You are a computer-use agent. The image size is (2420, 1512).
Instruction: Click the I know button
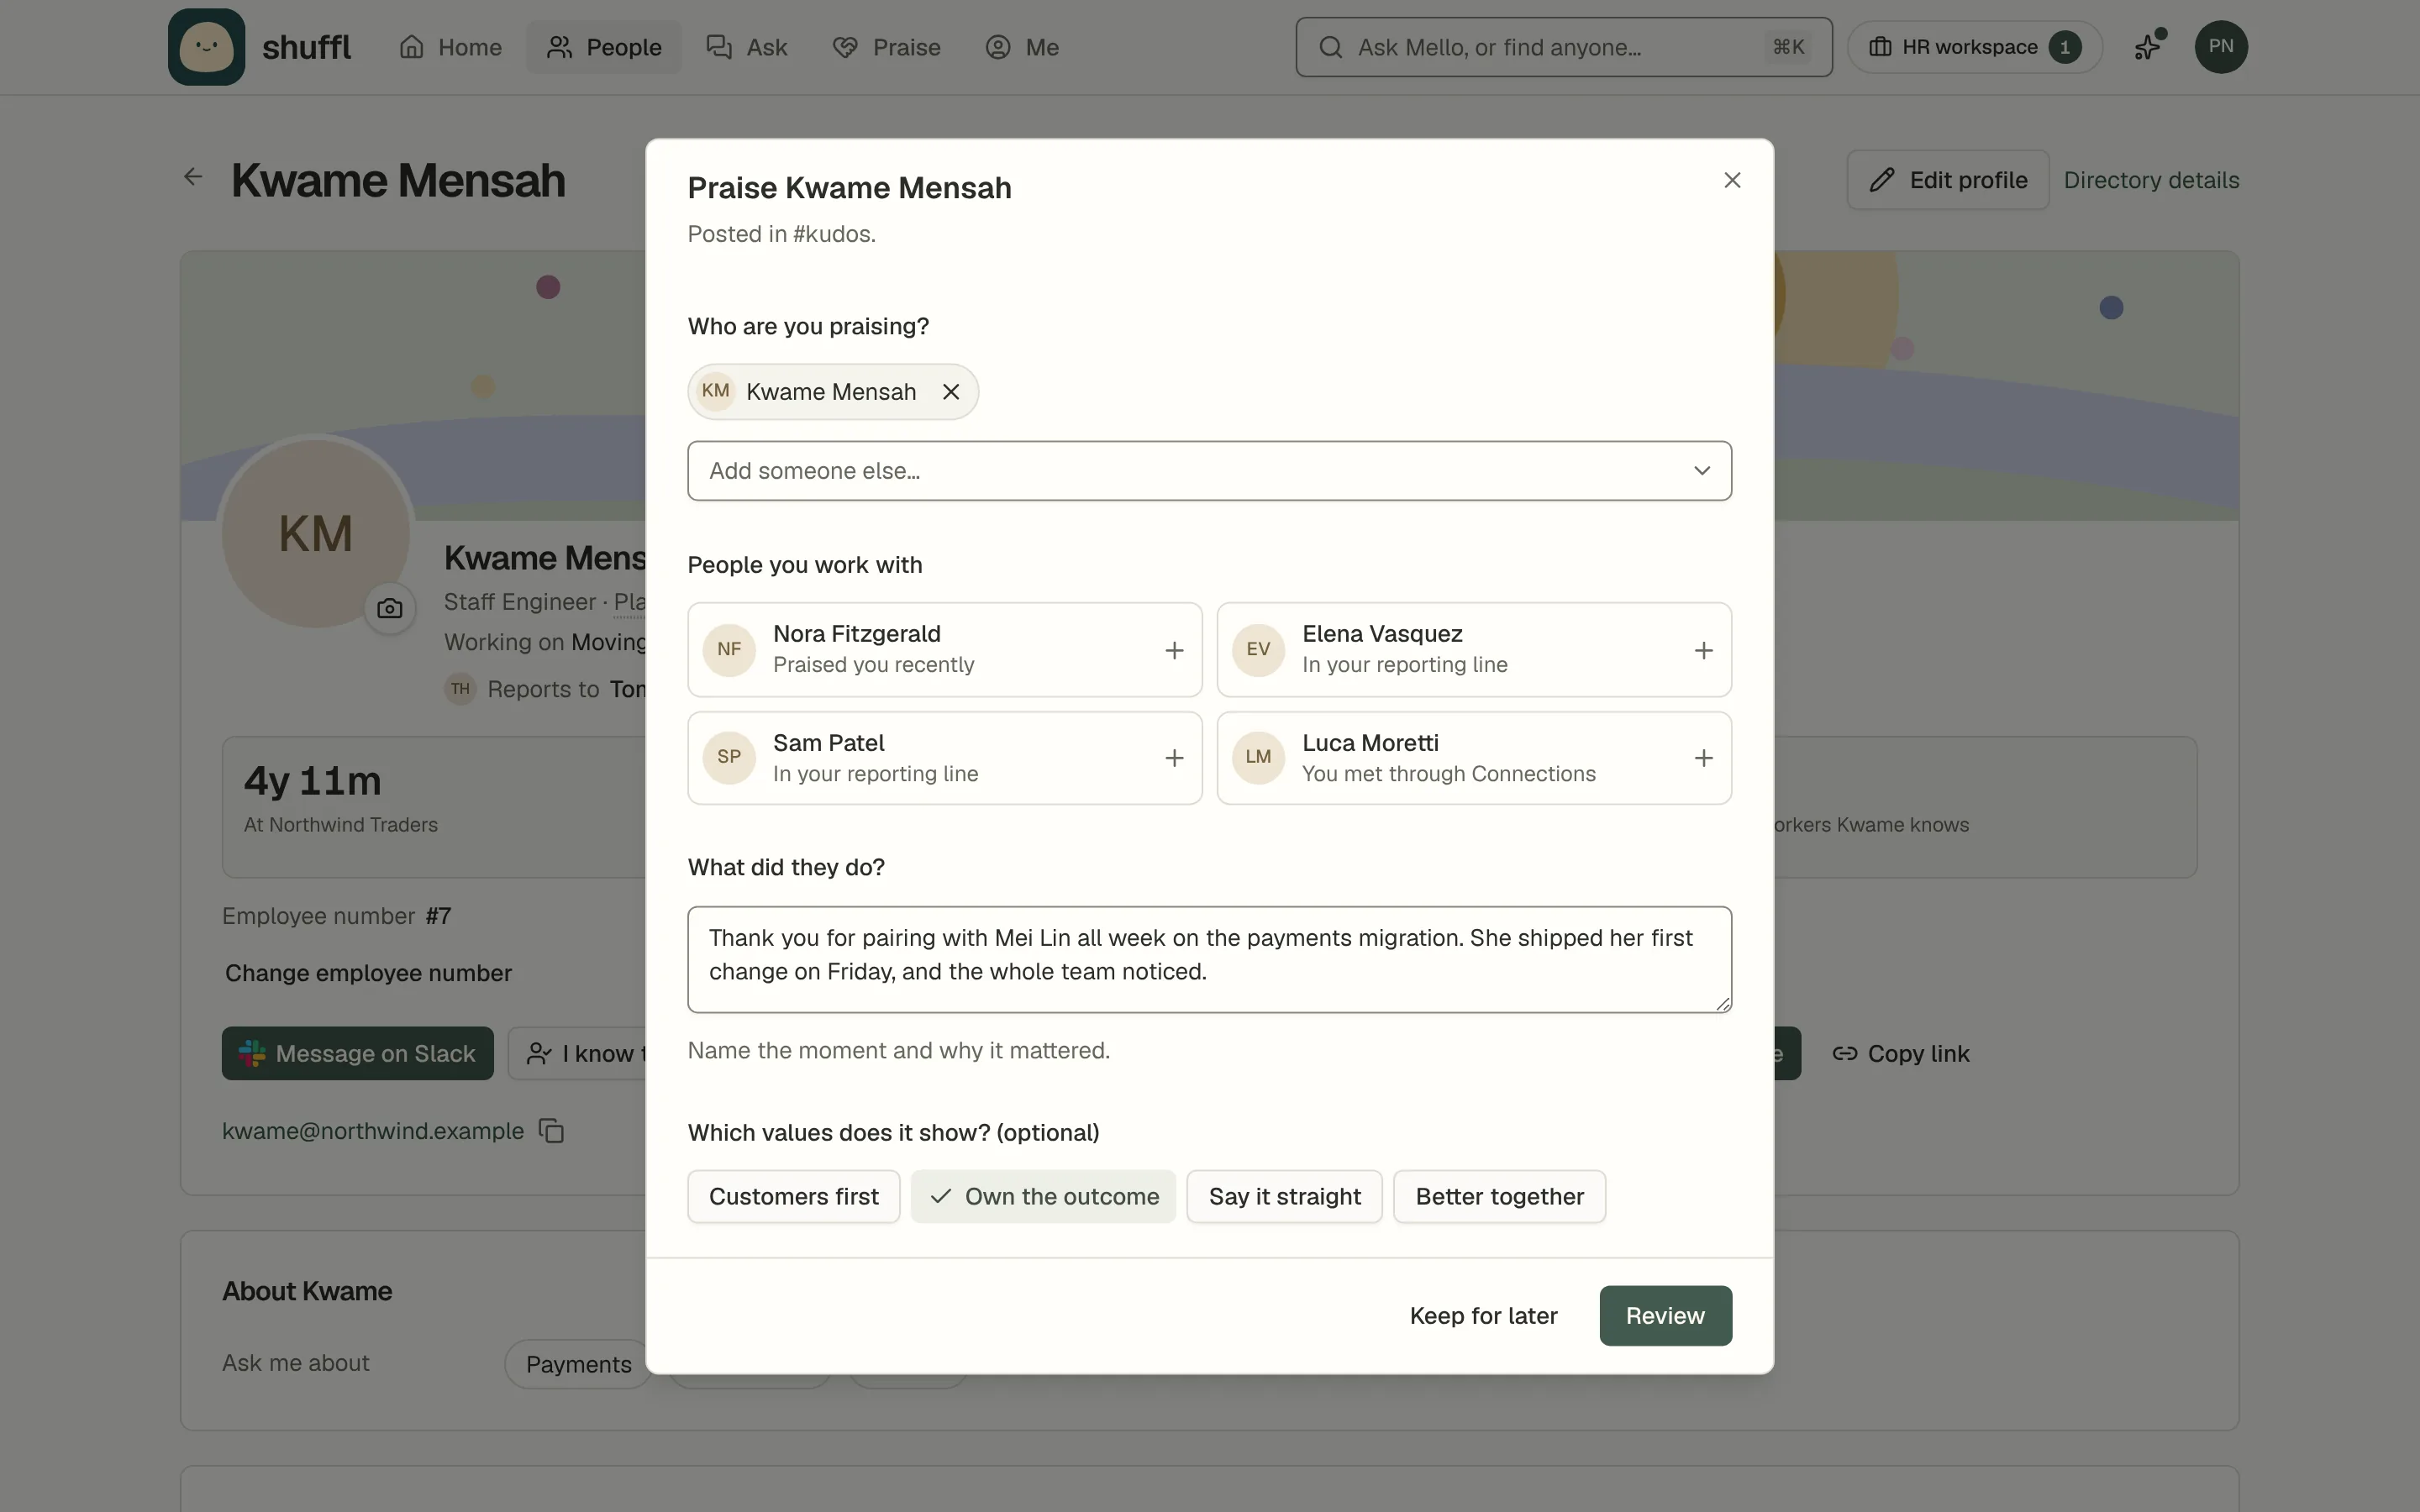[x=578, y=1053]
